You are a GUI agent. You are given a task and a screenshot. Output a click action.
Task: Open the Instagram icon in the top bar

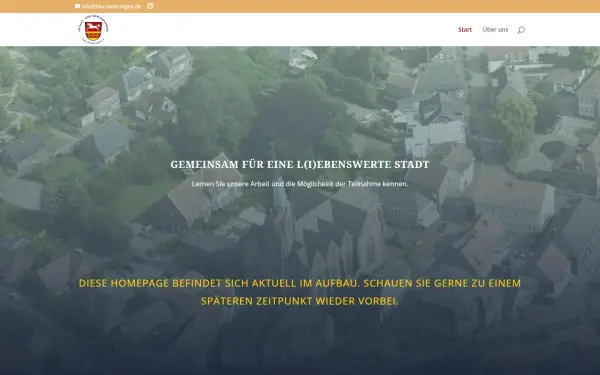[150, 6]
